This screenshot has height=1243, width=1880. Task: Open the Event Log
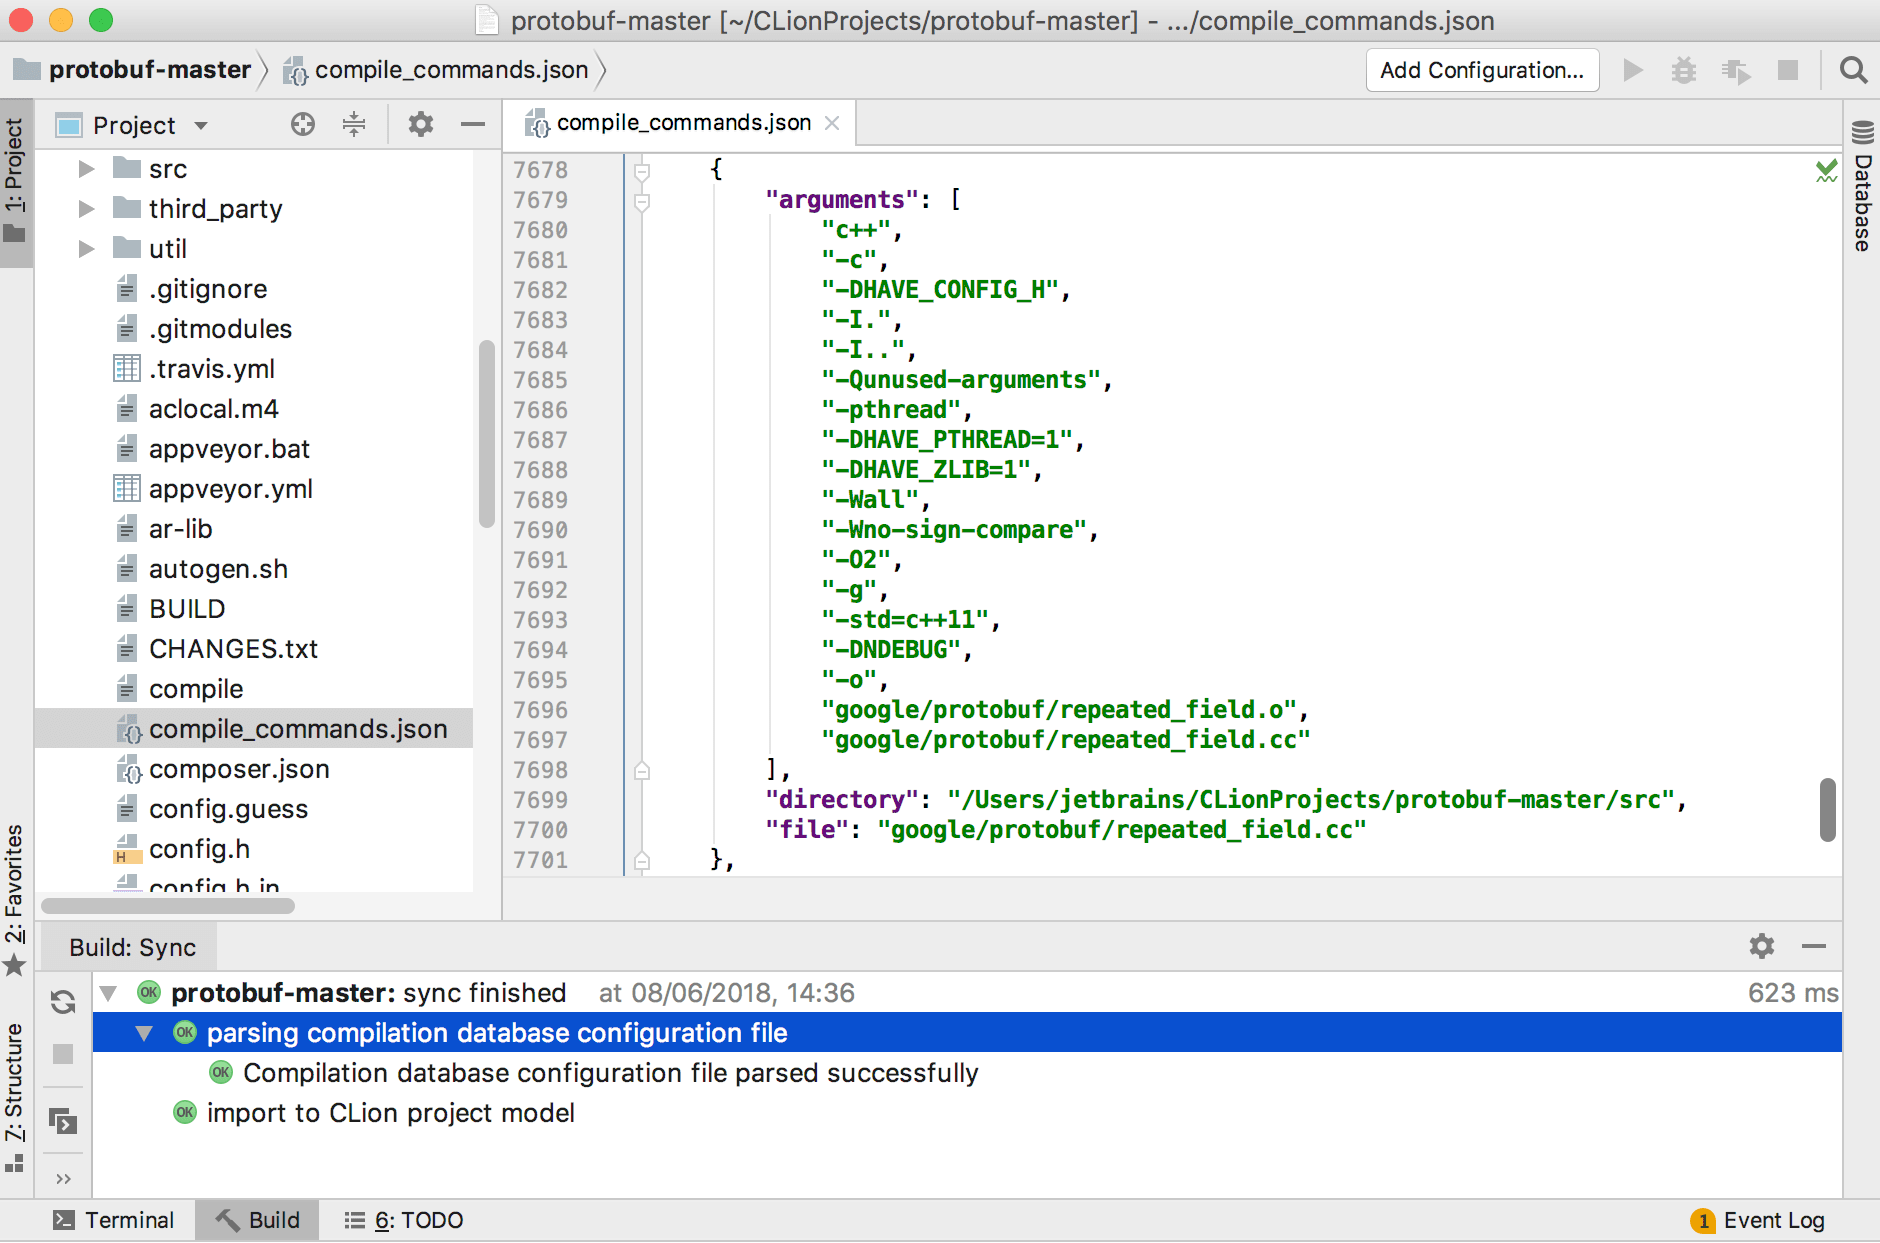tap(1757, 1220)
